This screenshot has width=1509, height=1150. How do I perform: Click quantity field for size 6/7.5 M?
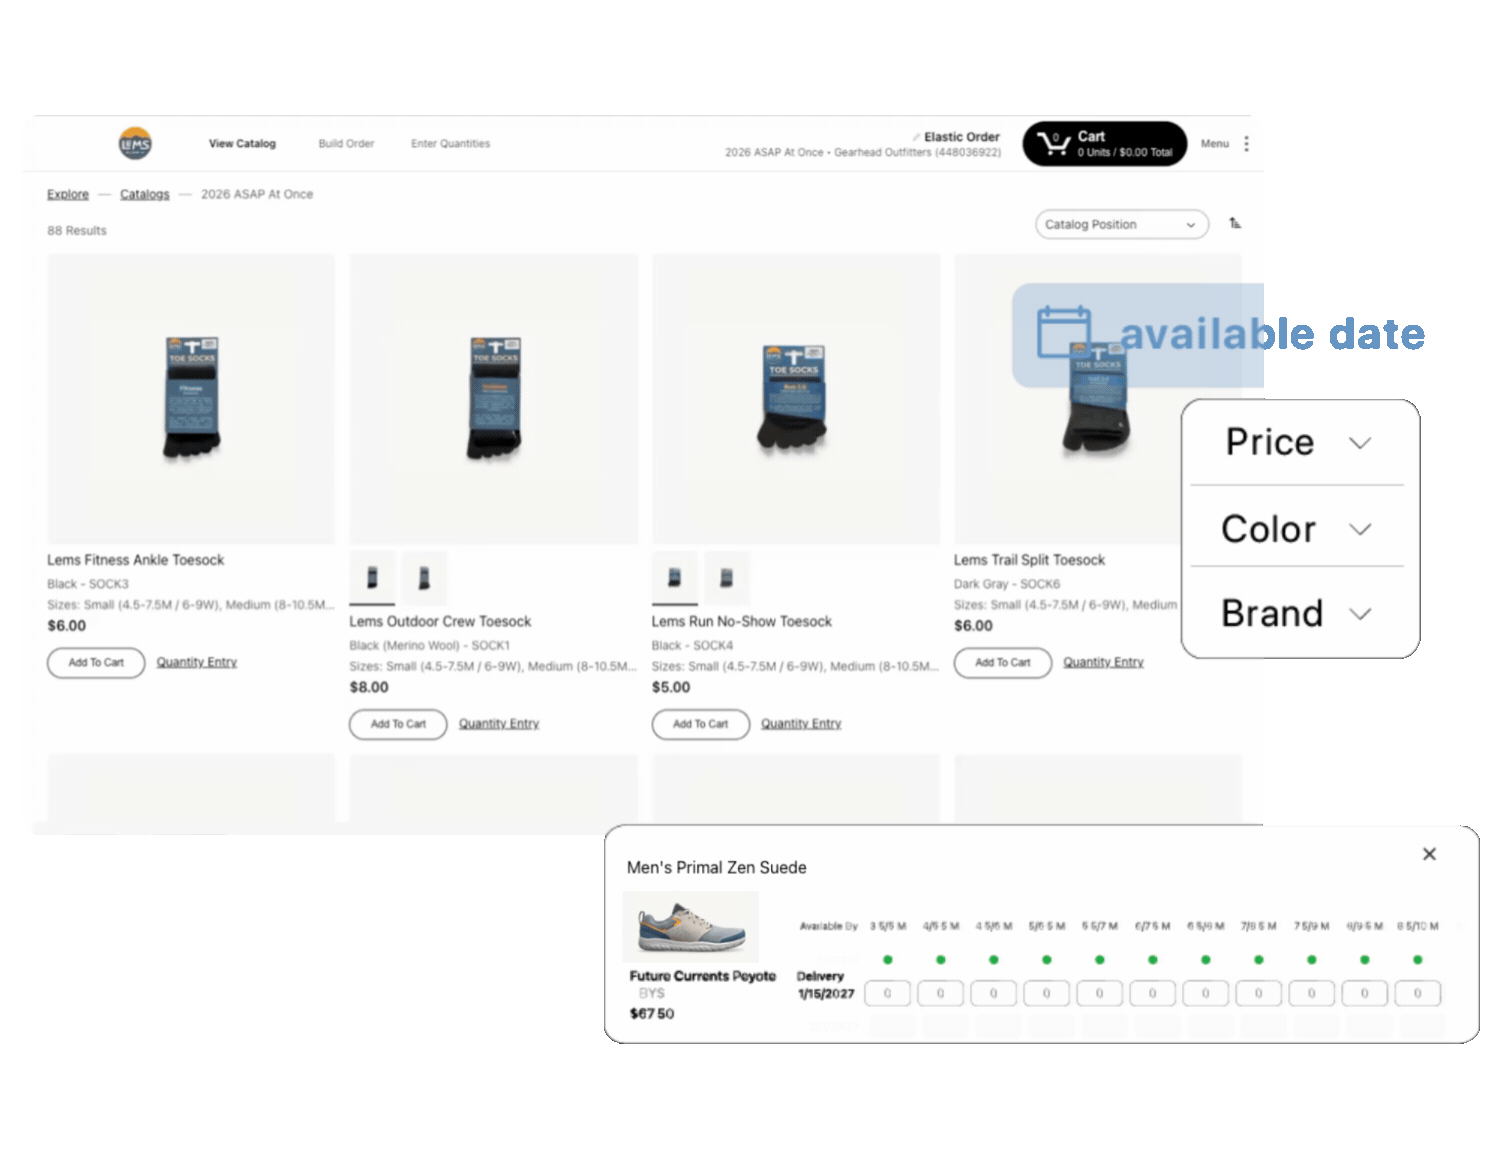click(1152, 994)
